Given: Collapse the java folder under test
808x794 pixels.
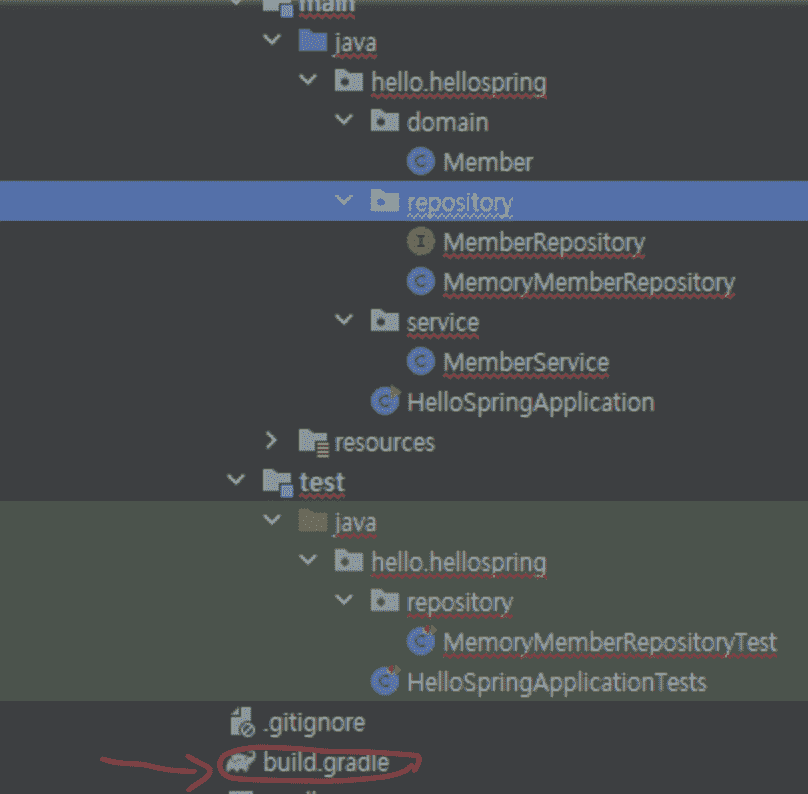Looking at the screenshot, I should pyautogui.click(x=272, y=521).
